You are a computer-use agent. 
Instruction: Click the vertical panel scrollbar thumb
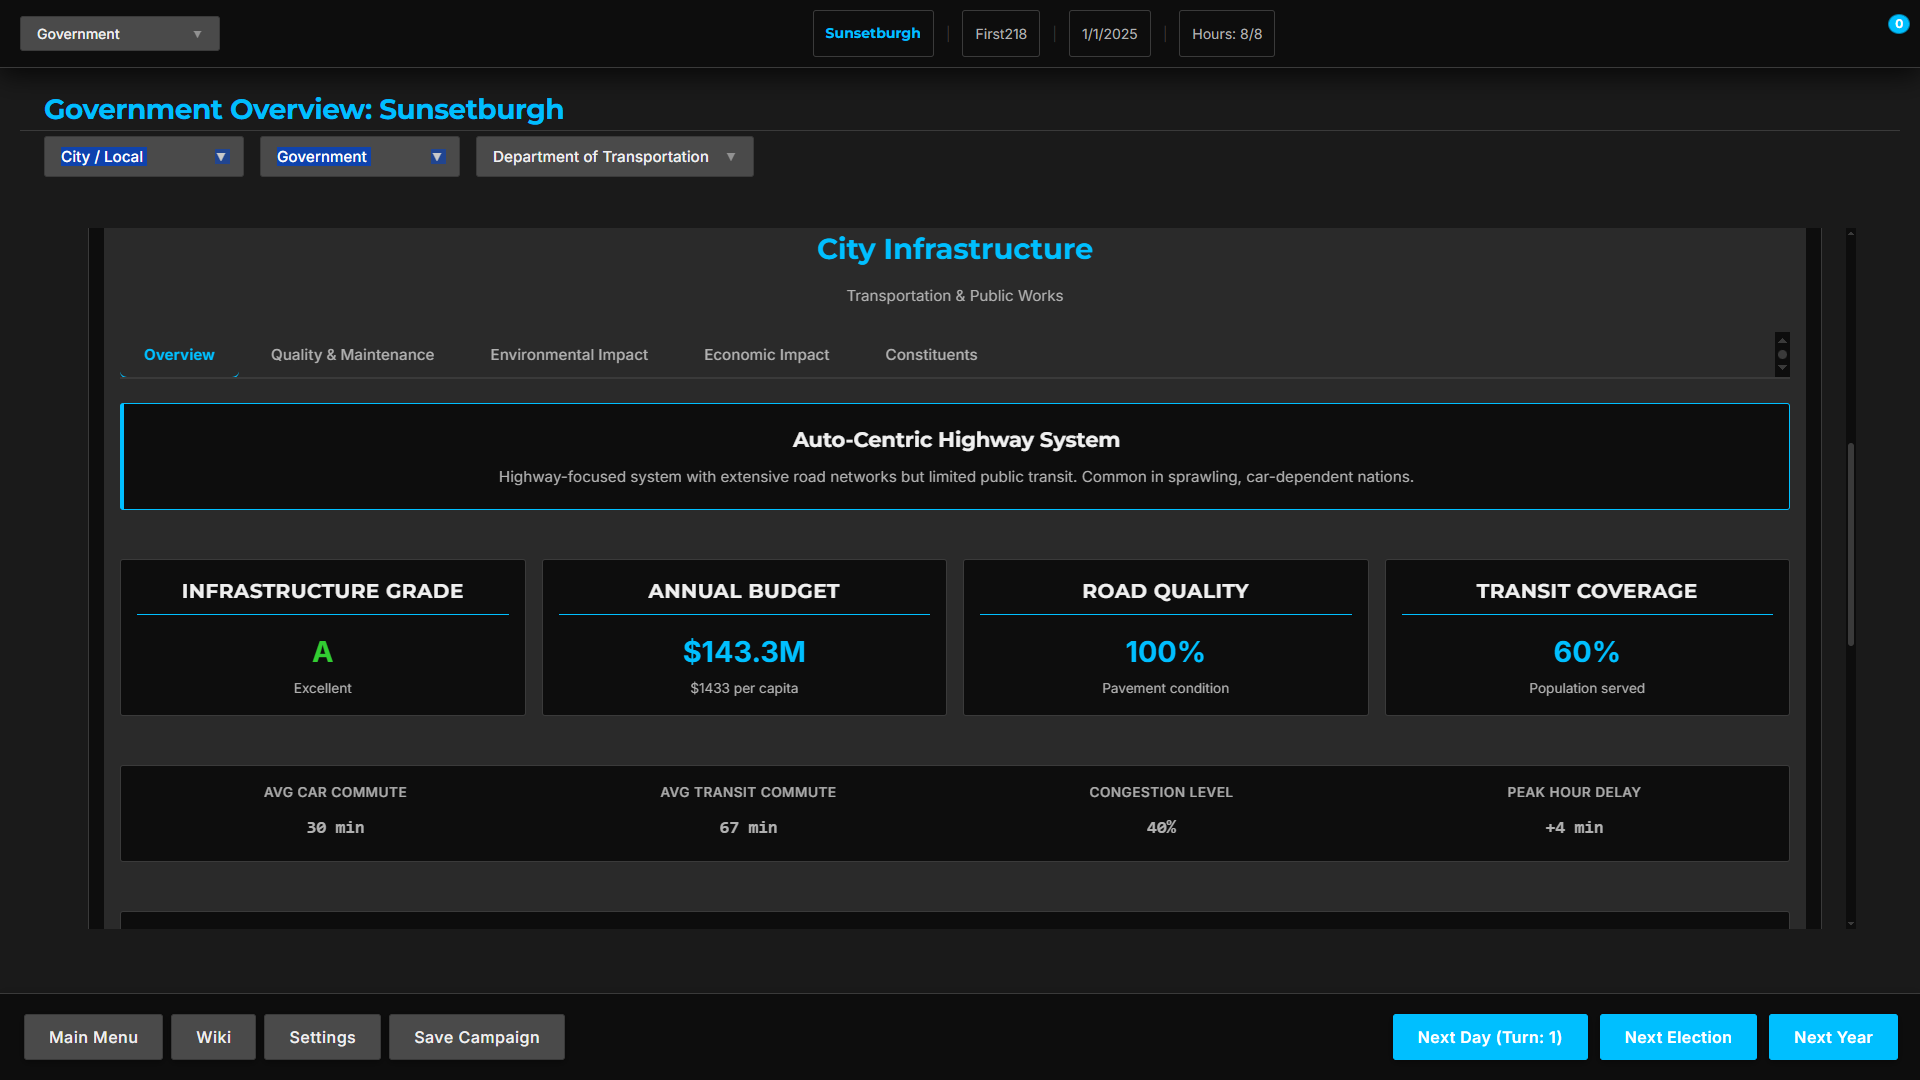(x=1851, y=545)
